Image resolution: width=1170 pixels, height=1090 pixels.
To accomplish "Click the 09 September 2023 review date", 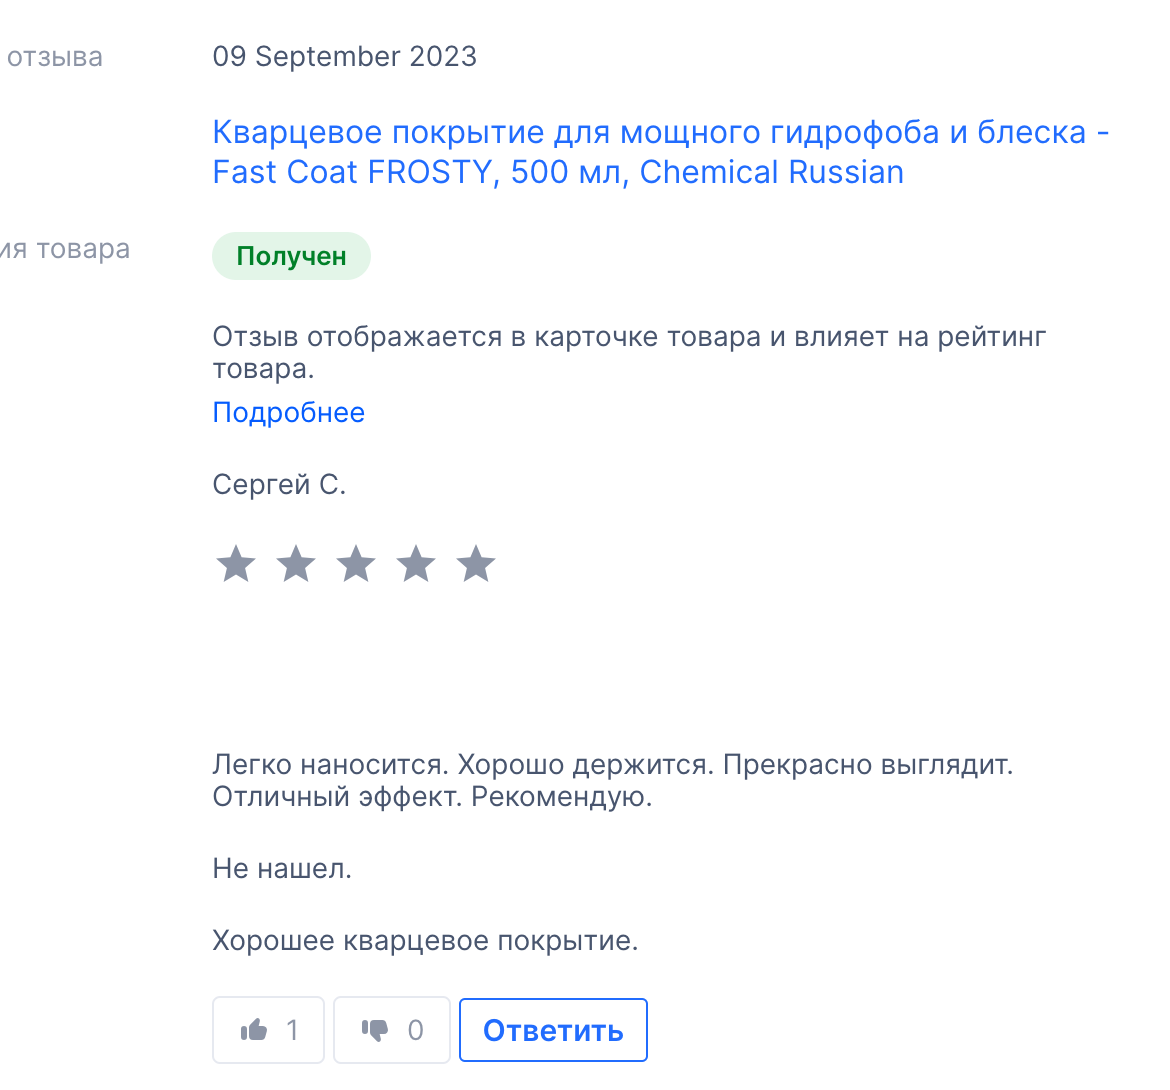I will tap(344, 57).
